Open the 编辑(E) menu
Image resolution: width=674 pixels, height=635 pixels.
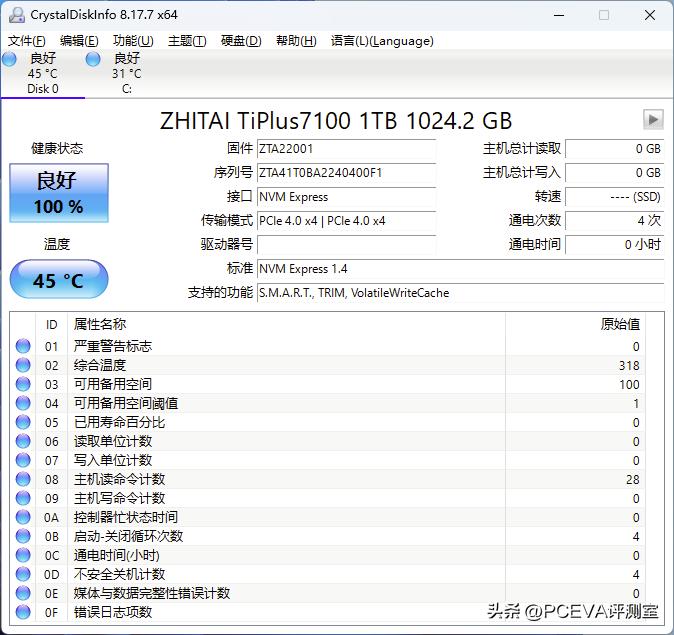(x=79, y=41)
